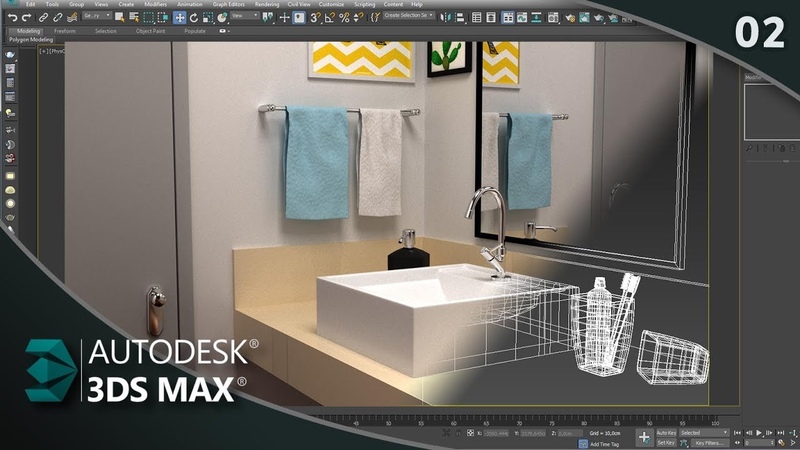Click the Play Animation button
This screenshot has height=450, width=800.
point(759,433)
